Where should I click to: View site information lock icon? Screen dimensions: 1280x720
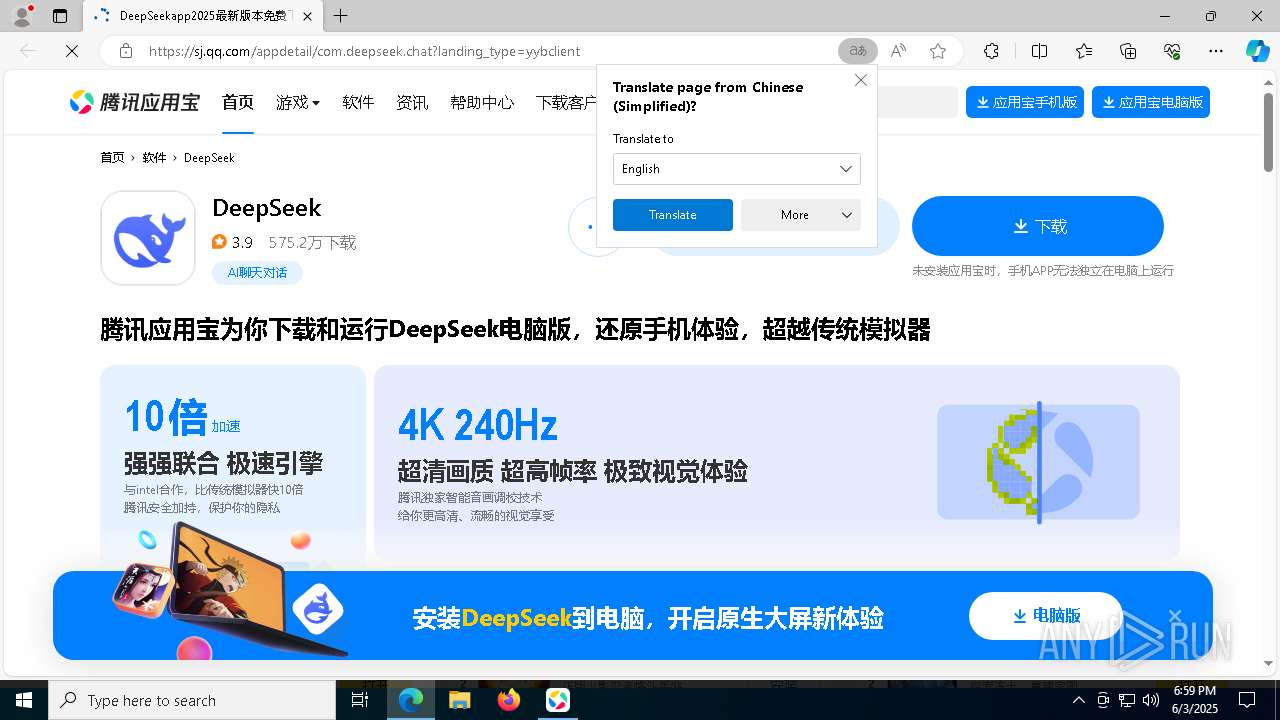[x=126, y=51]
